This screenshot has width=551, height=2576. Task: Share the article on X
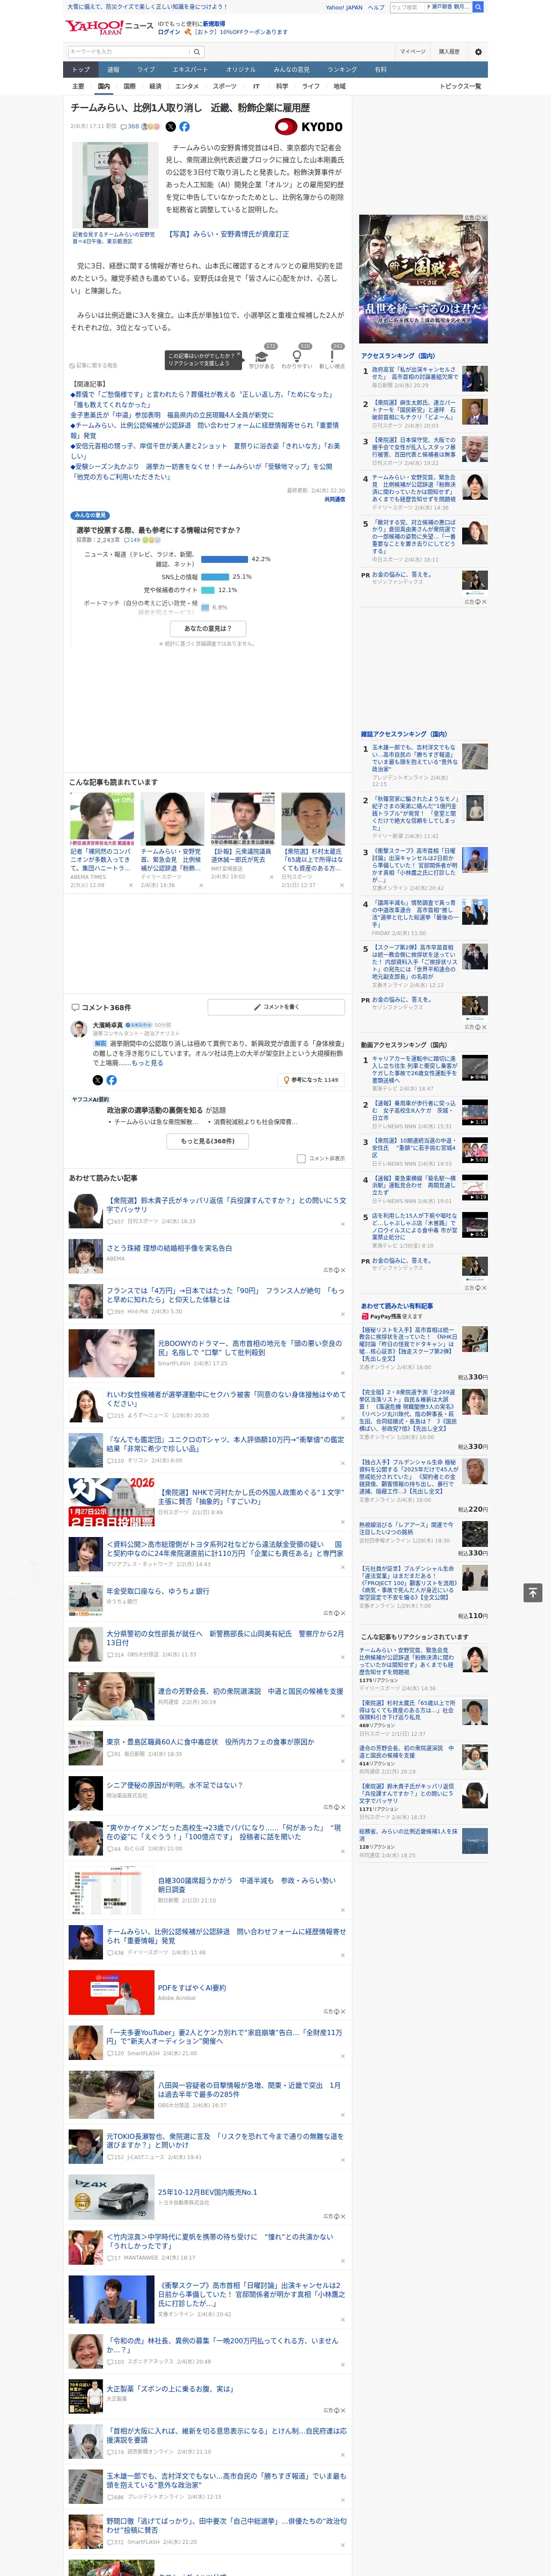coord(170,127)
